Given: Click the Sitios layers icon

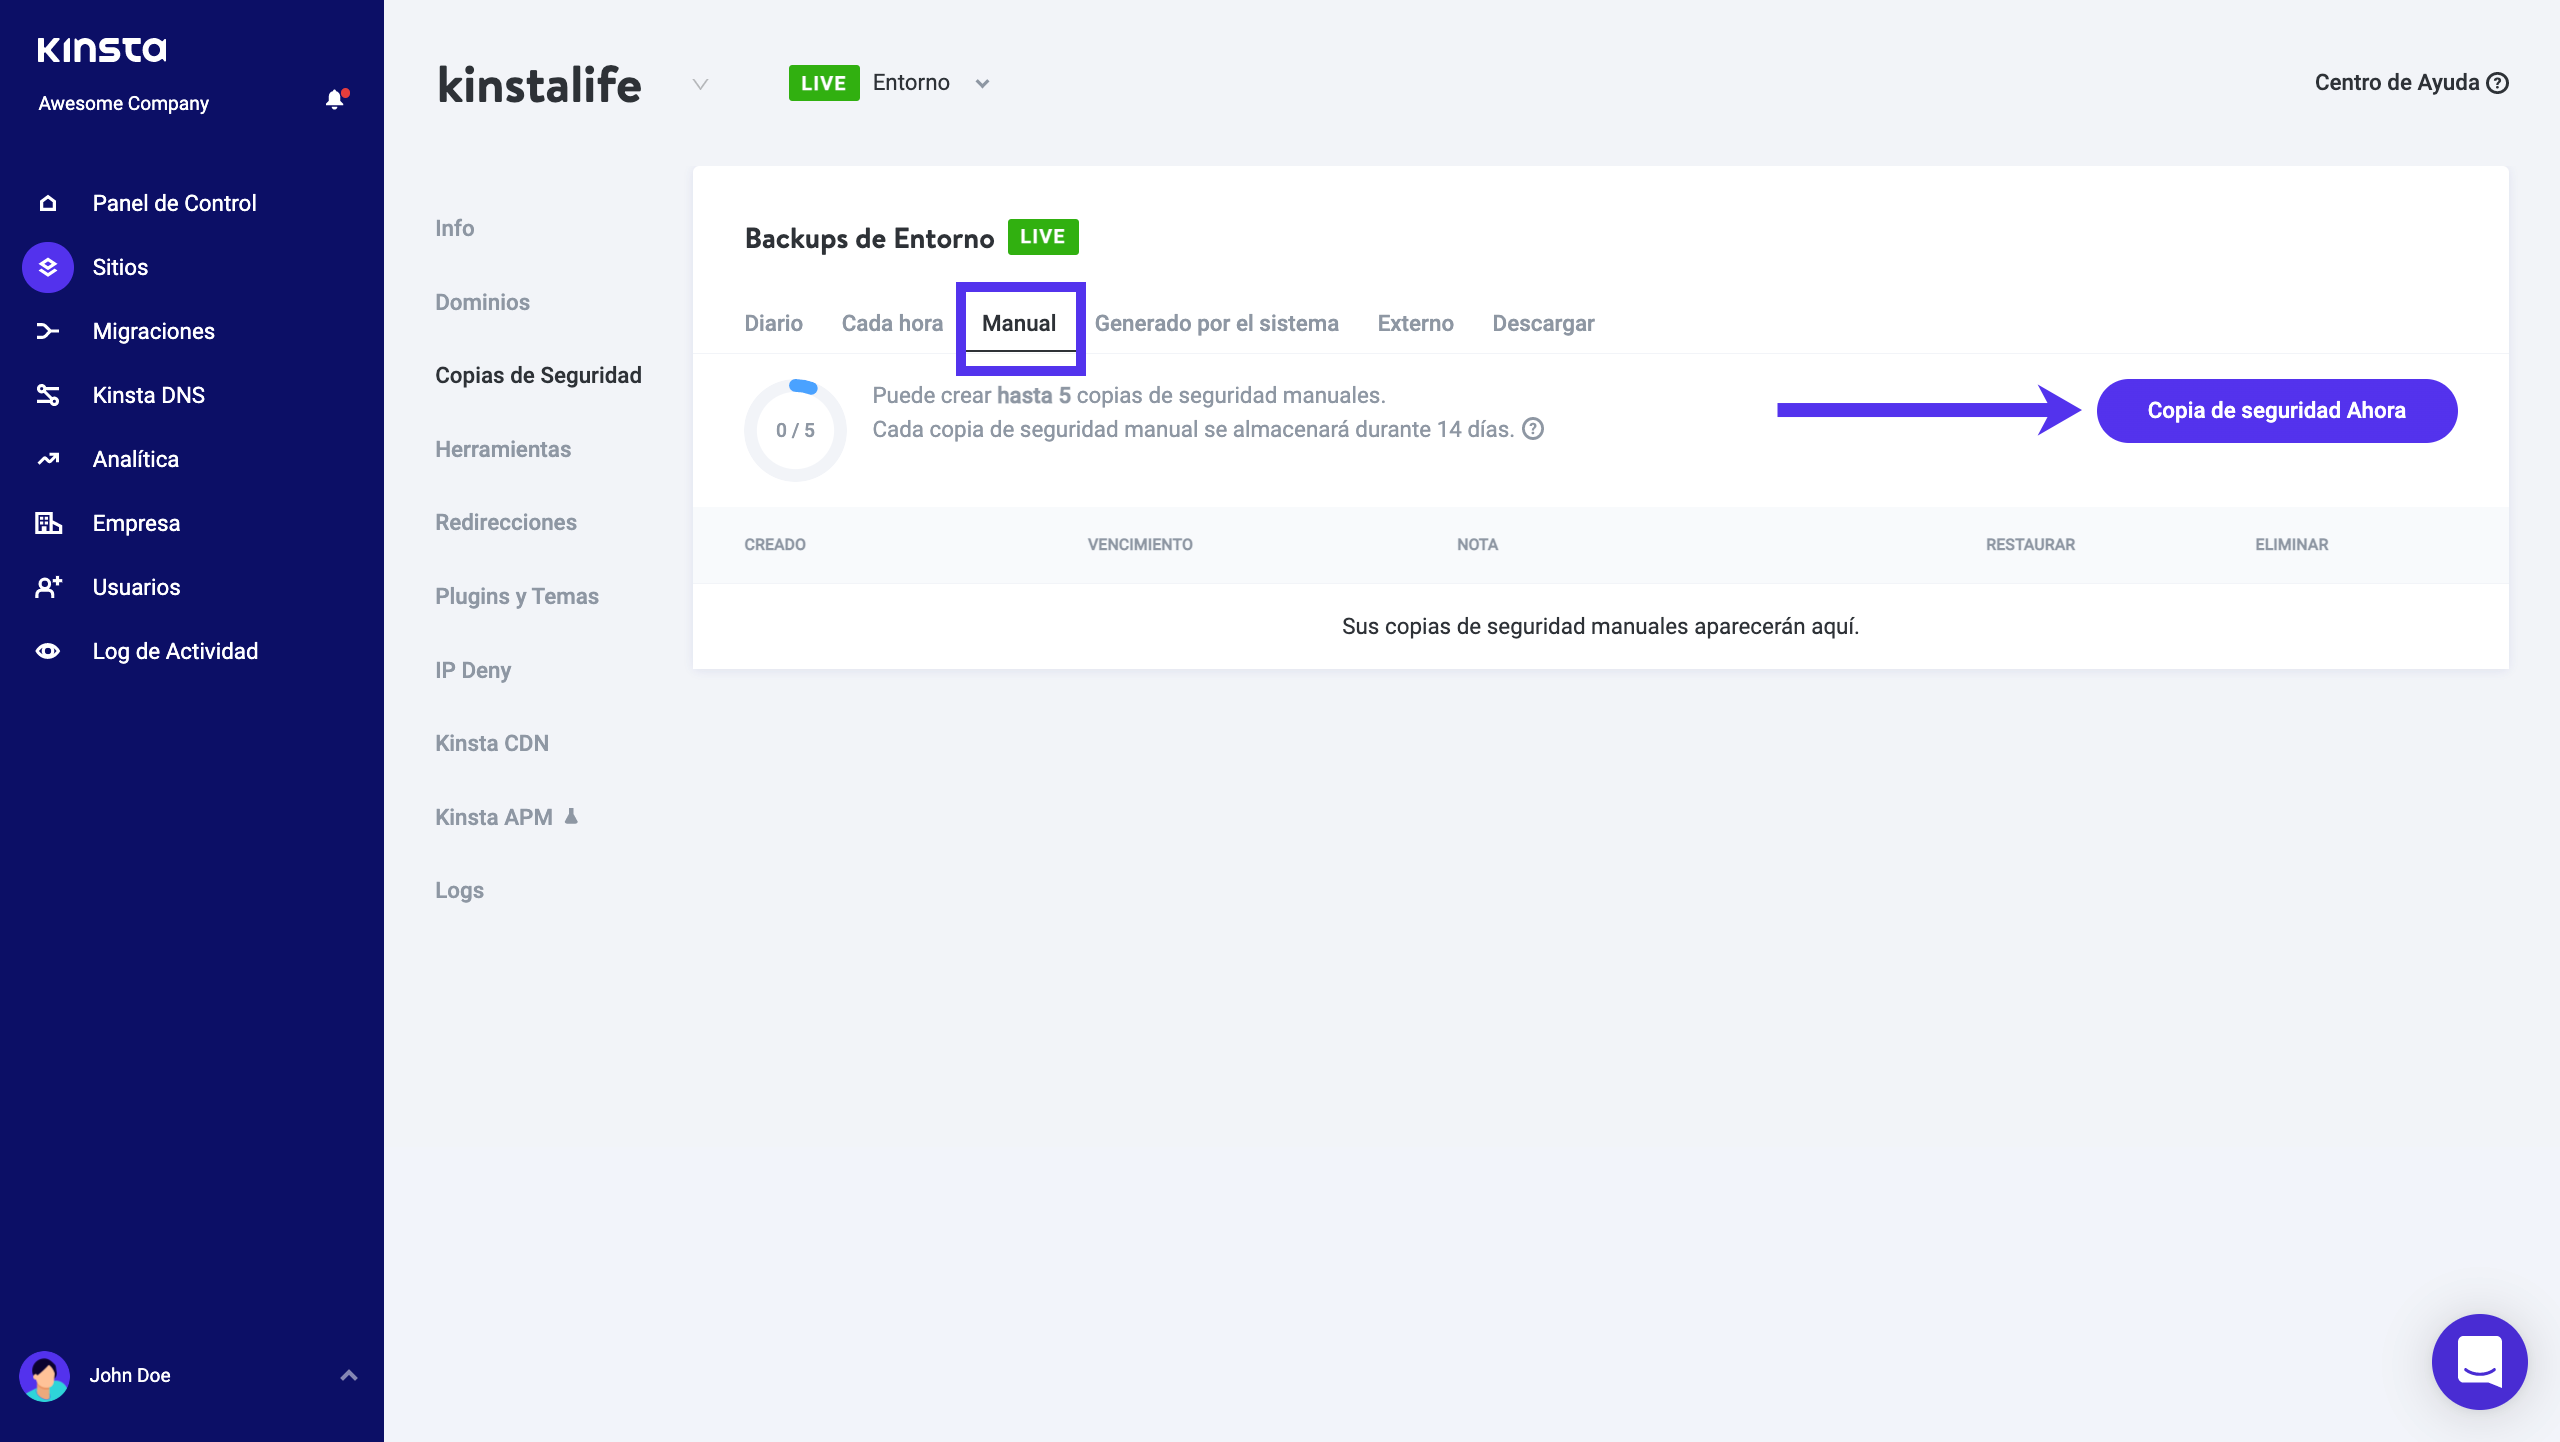Looking at the screenshot, I should pyautogui.click(x=48, y=268).
